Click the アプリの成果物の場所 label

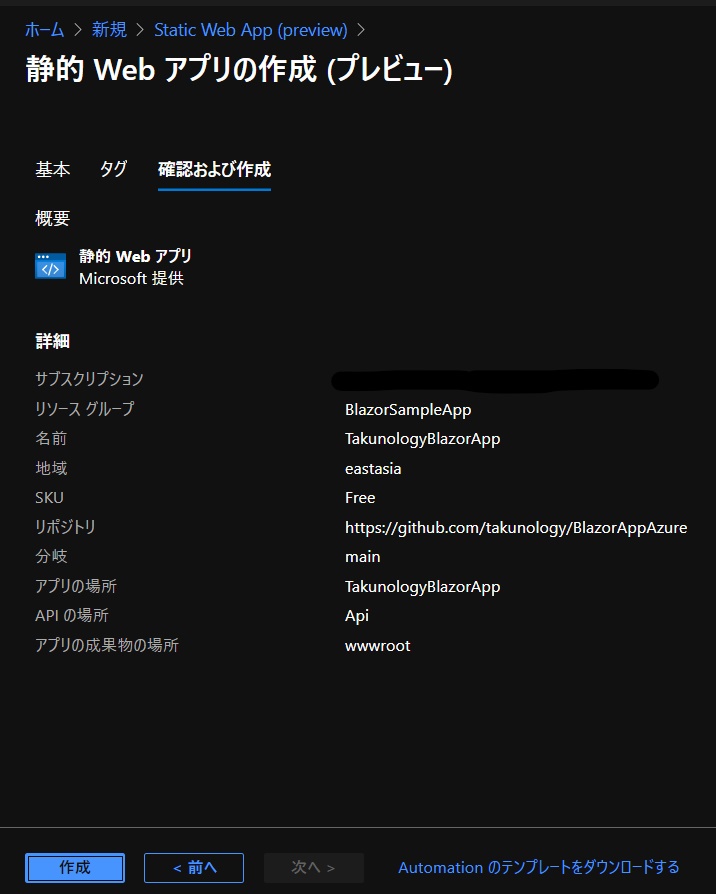pyautogui.click(x=107, y=645)
